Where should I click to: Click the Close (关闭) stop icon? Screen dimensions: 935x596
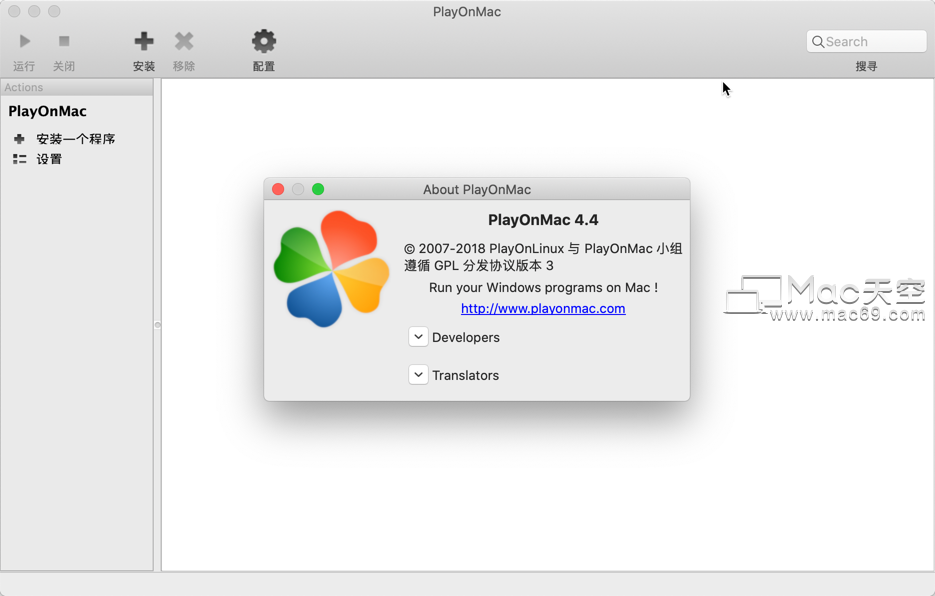click(64, 41)
